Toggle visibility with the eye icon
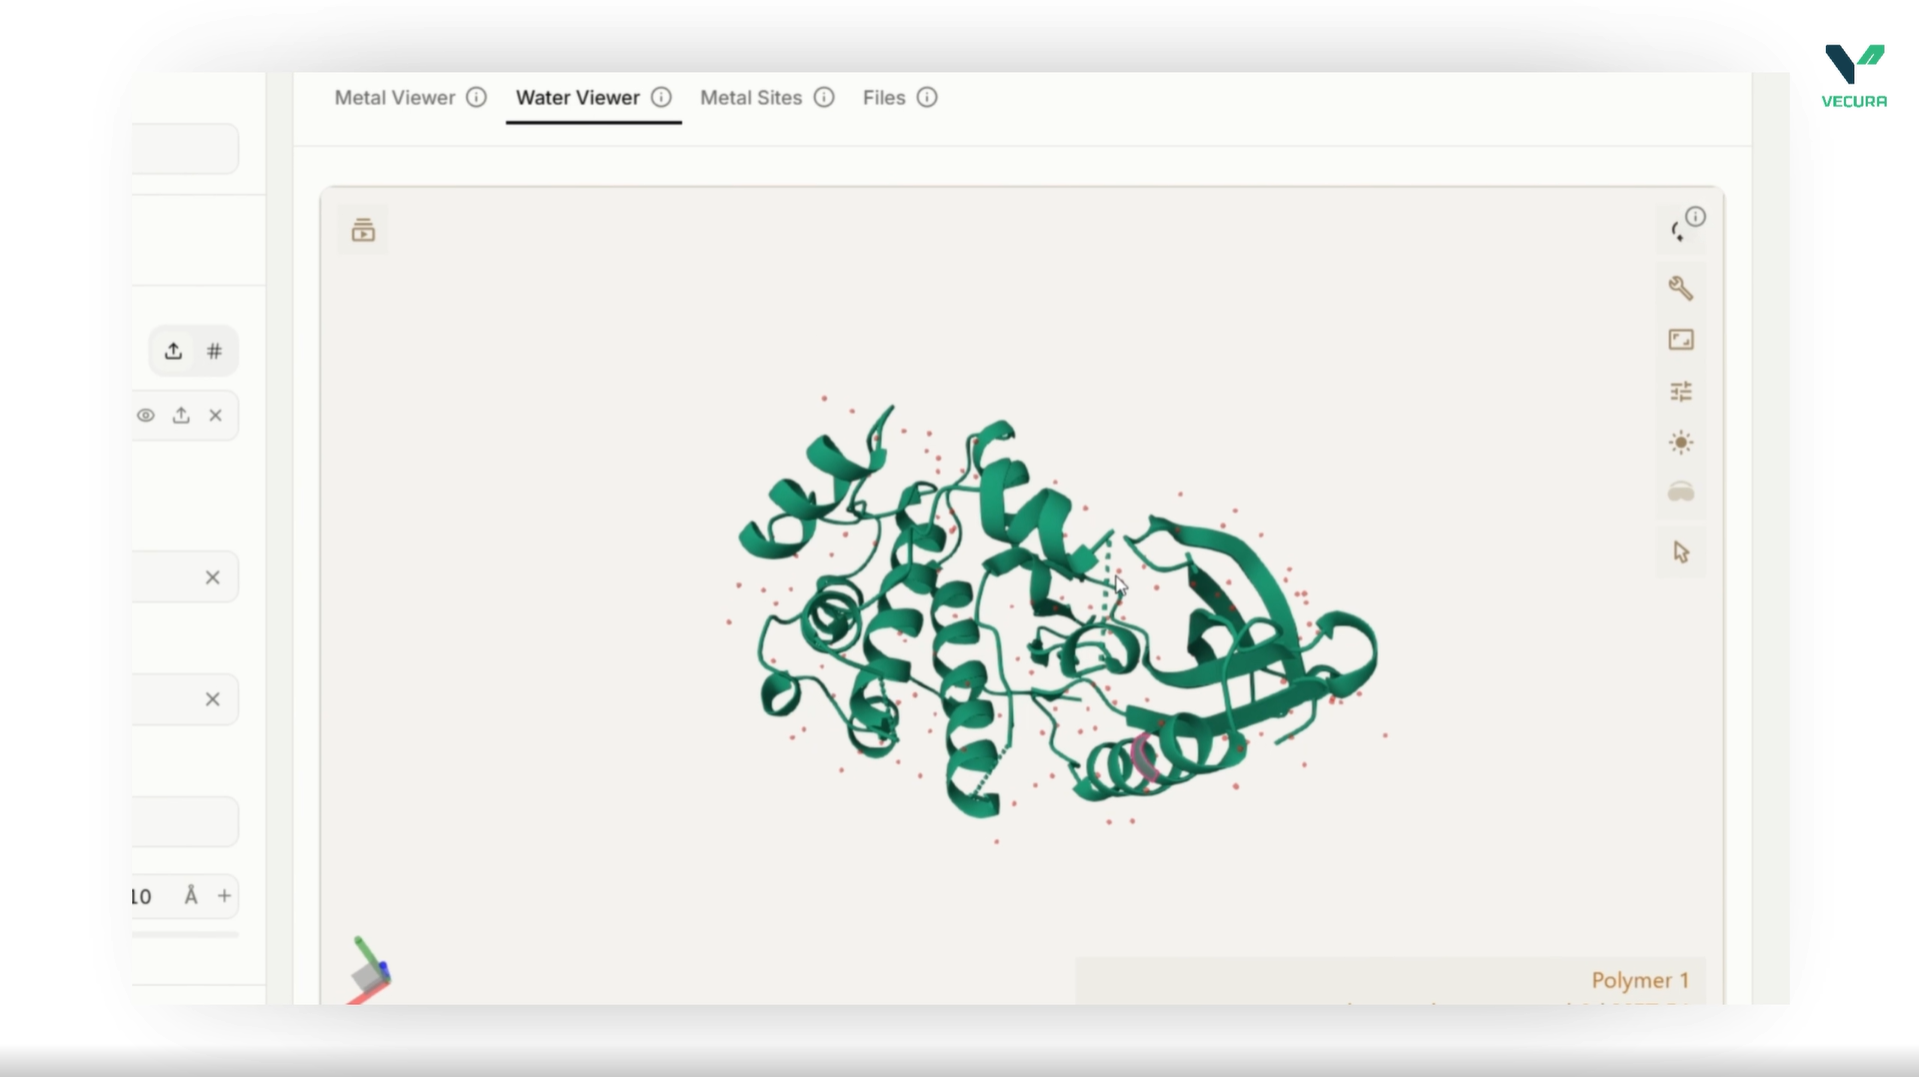 tap(146, 415)
